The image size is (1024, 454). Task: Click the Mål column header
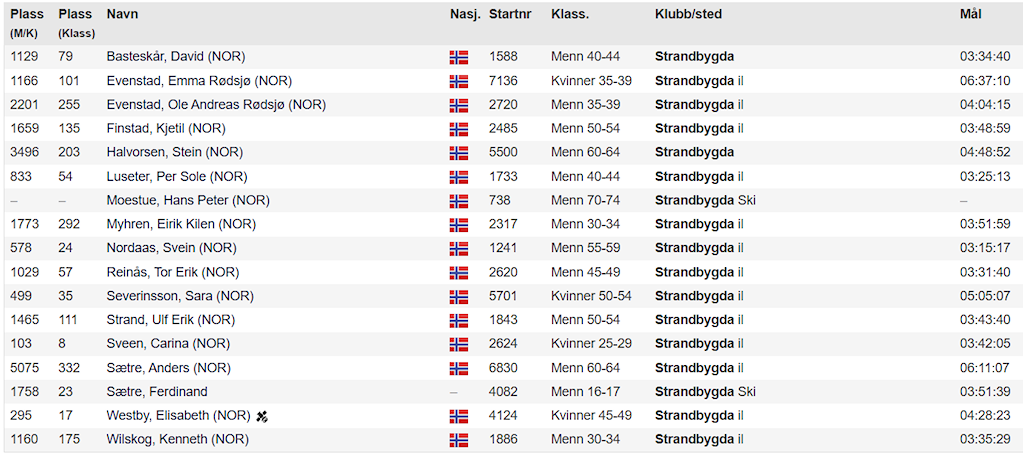click(970, 15)
